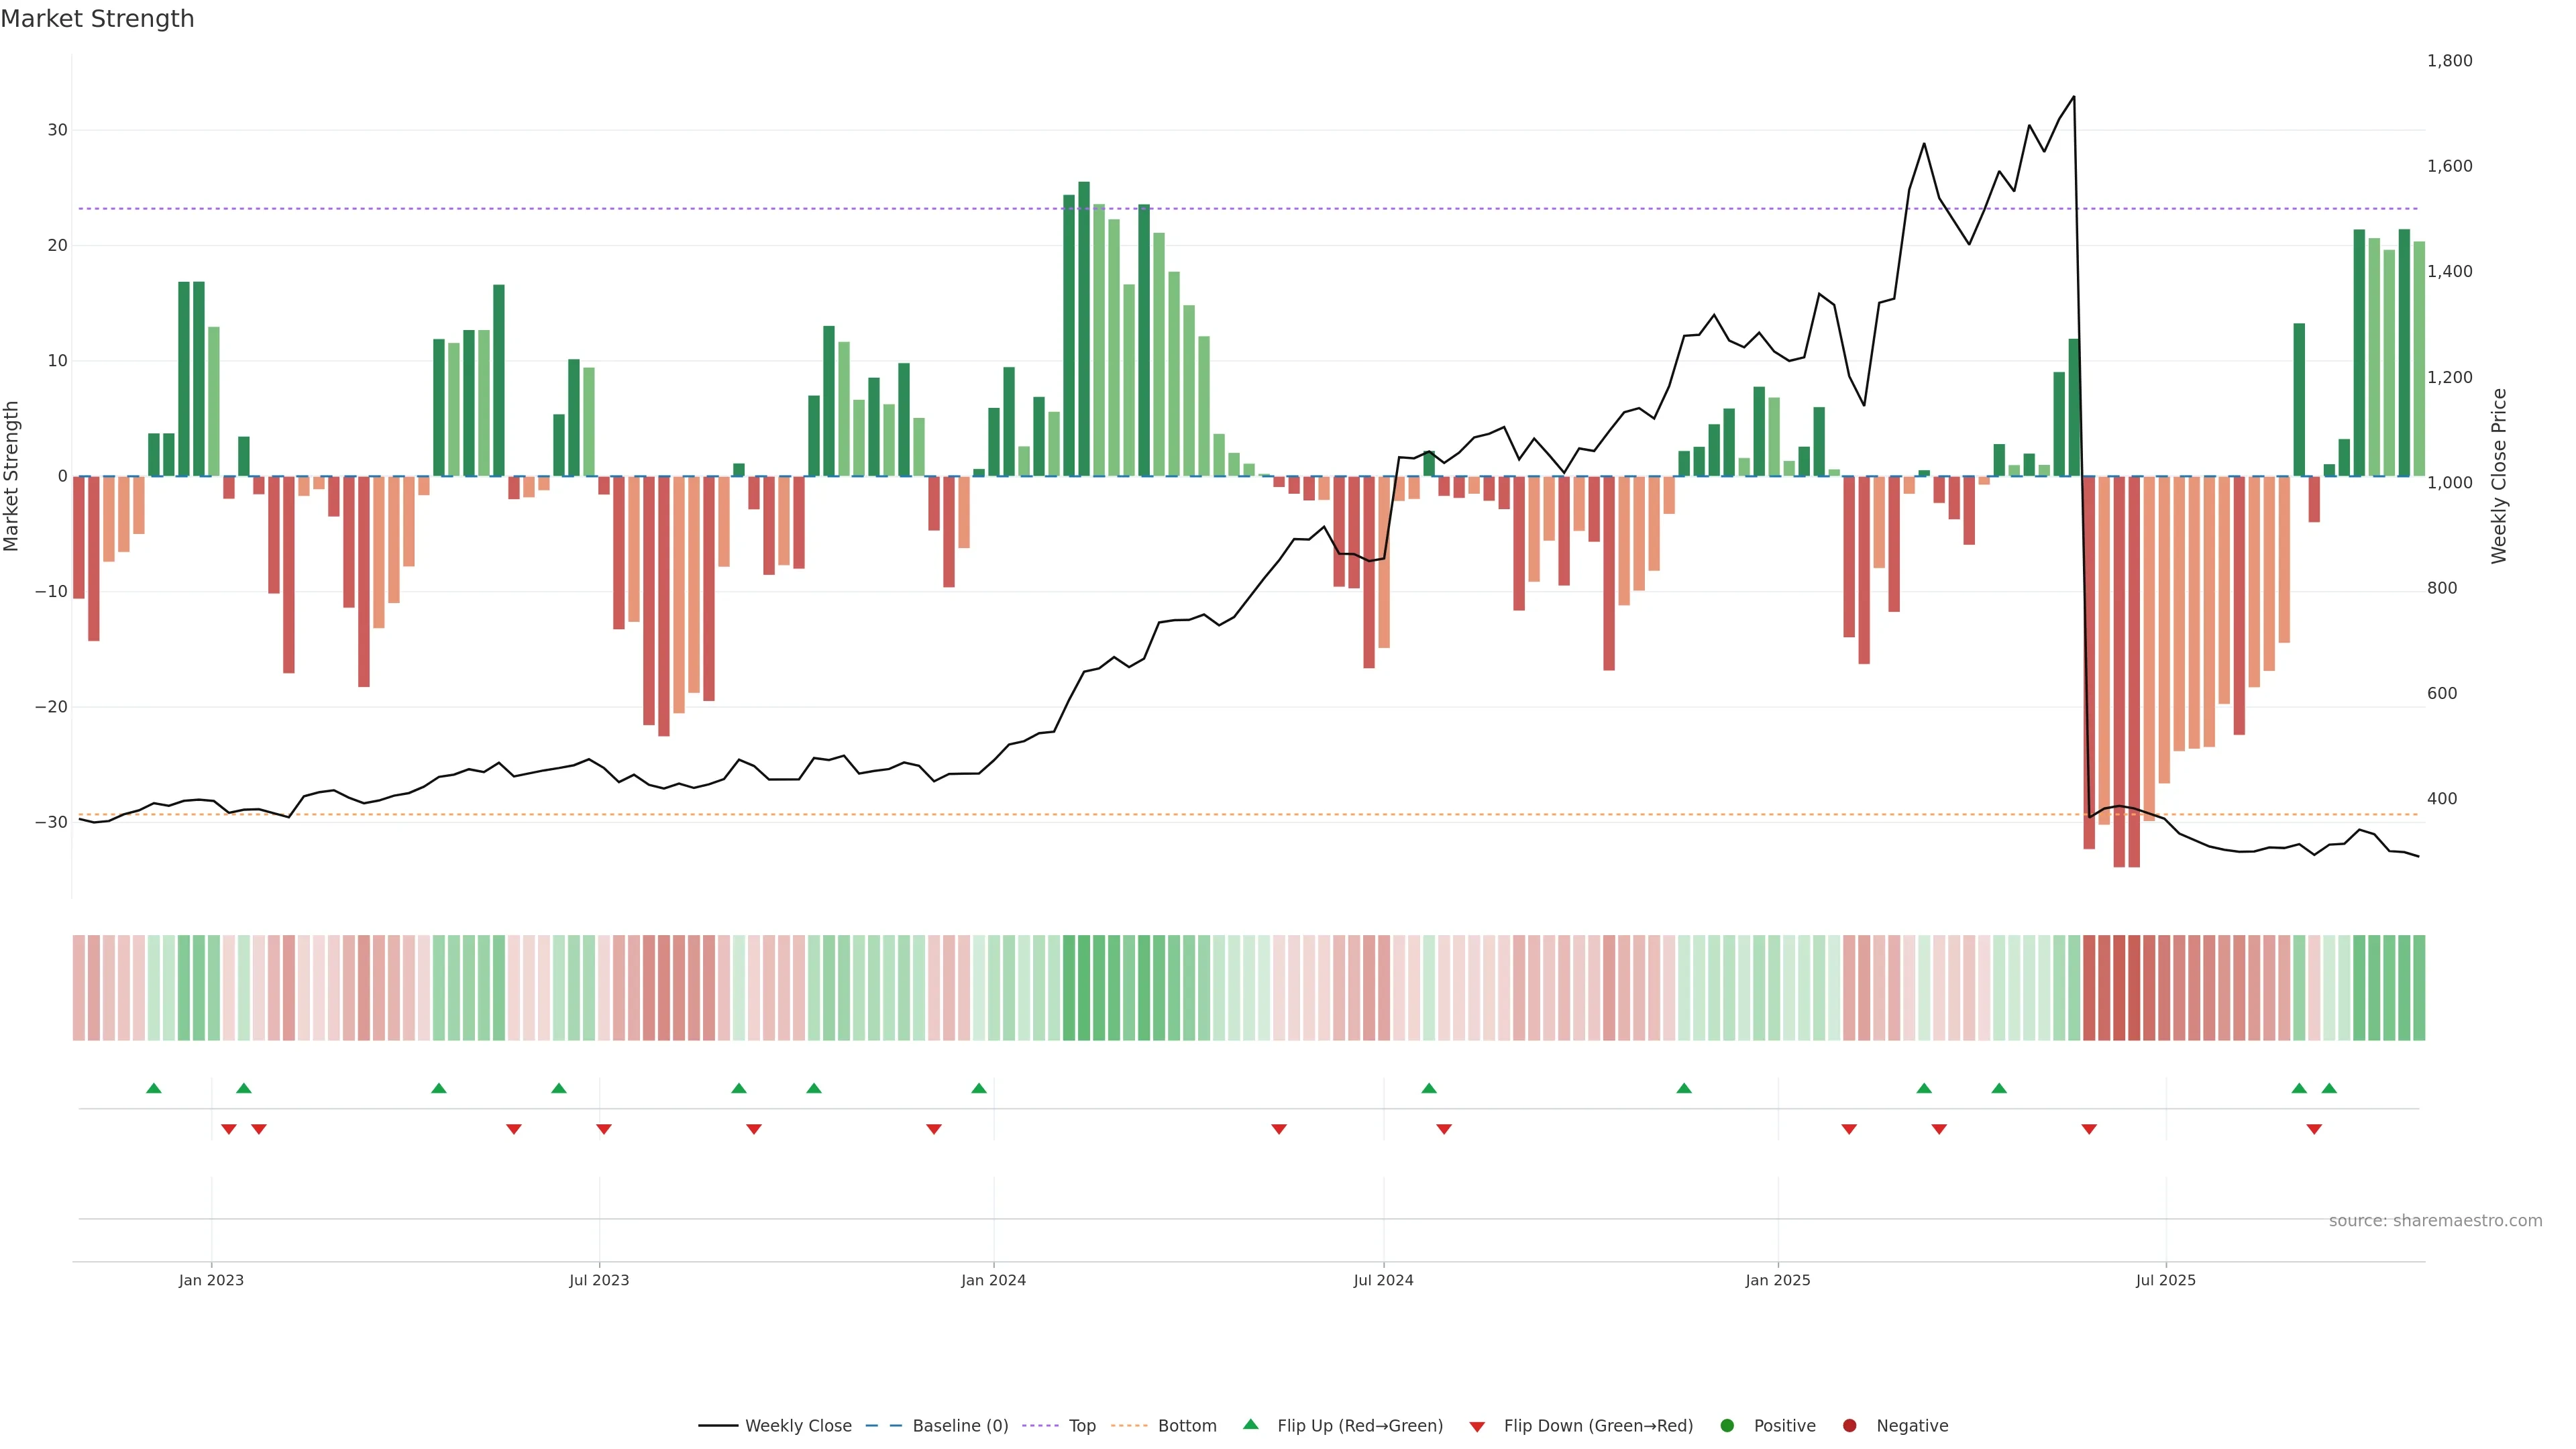
Task: Click the Jul 2025 x-axis label
Action: point(2165,1280)
